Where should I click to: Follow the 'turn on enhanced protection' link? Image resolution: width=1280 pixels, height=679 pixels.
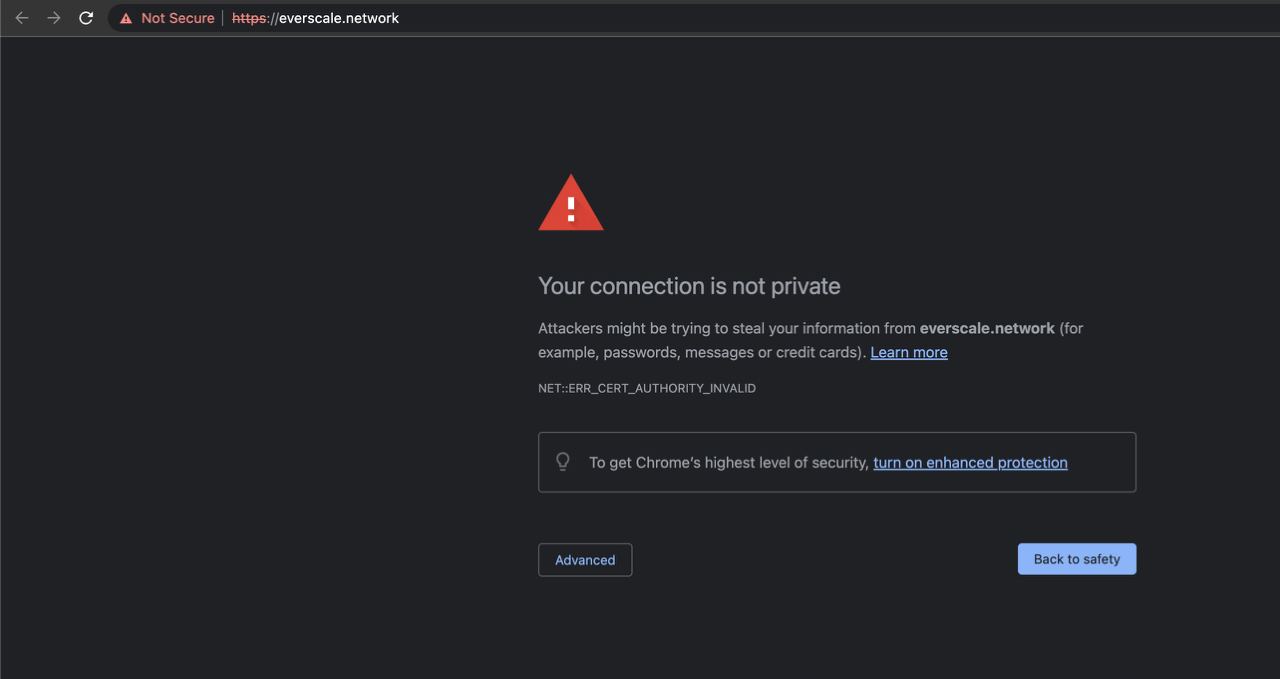coord(970,462)
